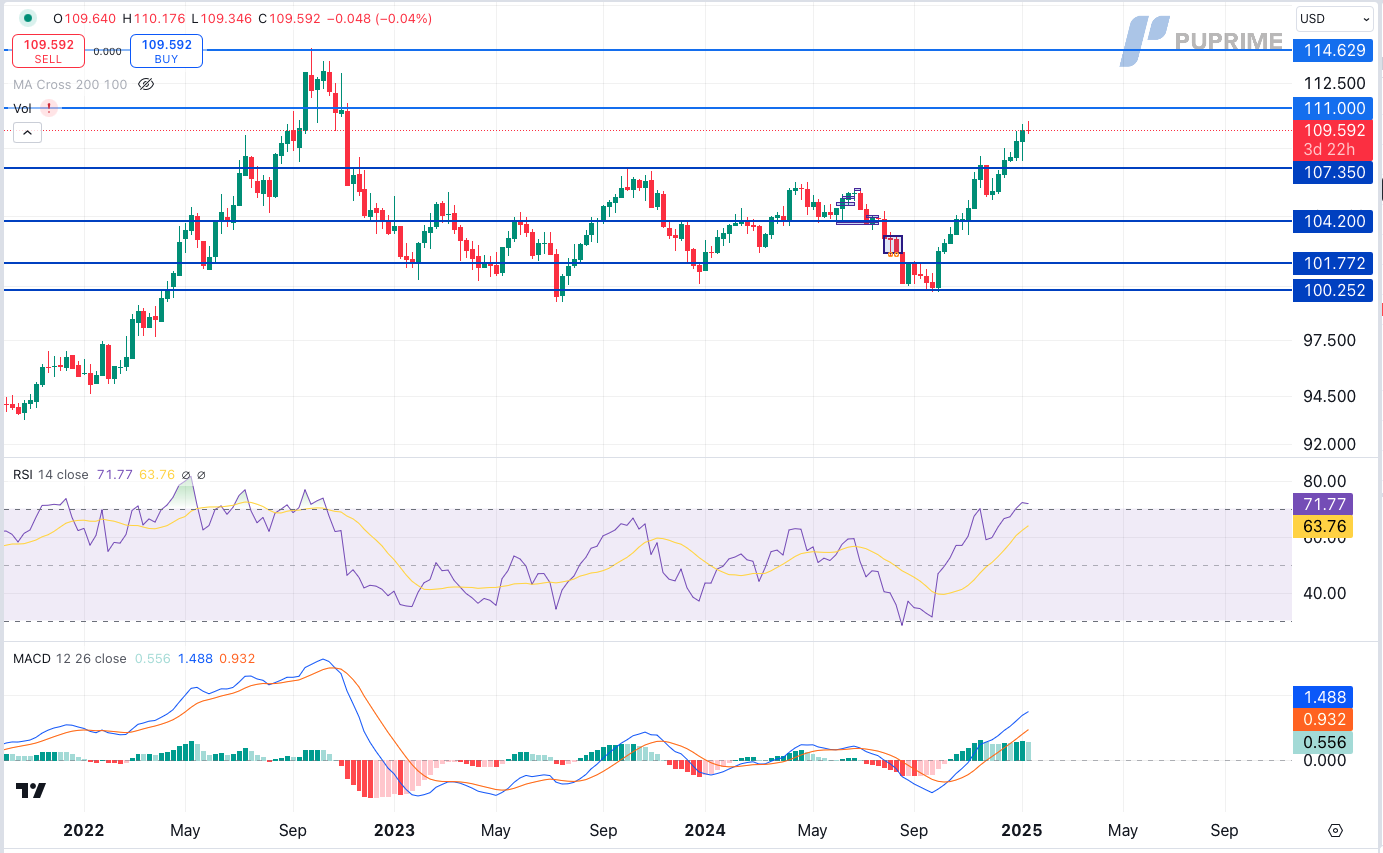
Task: Open the USD currency dropdown
Action: (1335, 18)
